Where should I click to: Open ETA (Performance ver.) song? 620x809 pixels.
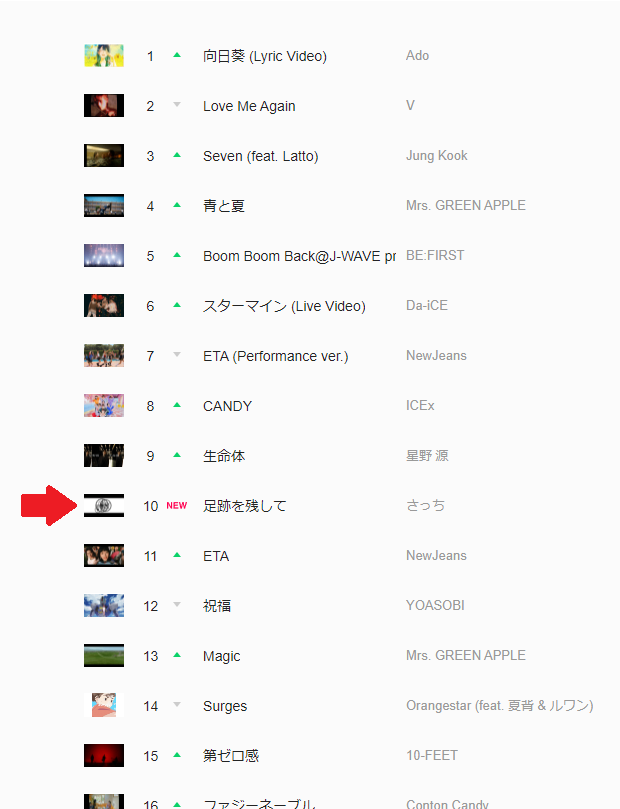click(275, 356)
